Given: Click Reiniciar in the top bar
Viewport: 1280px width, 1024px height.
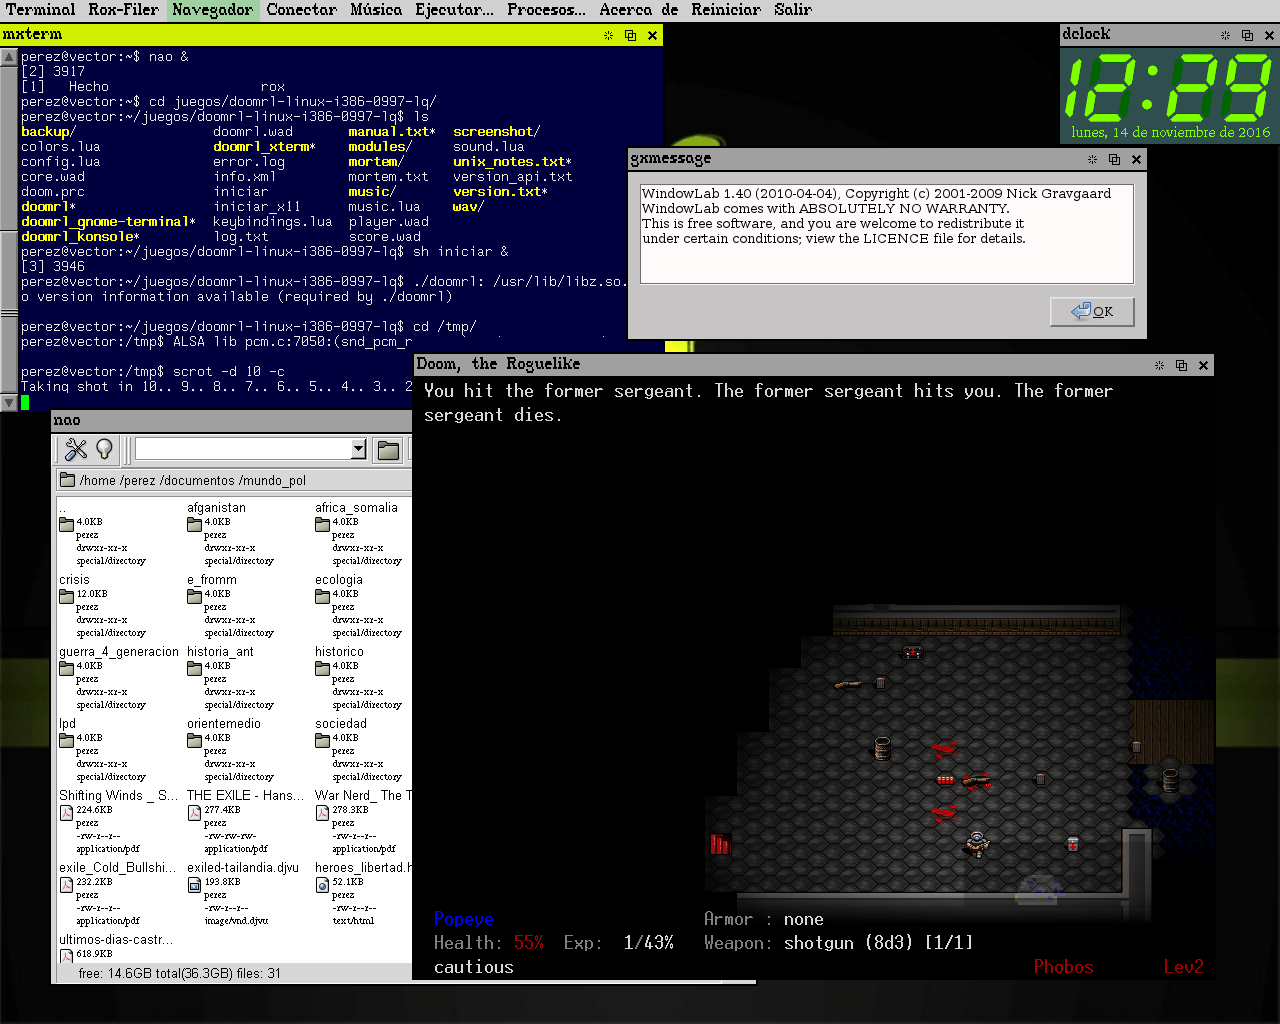Looking at the screenshot, I should (x=726, y=10).
